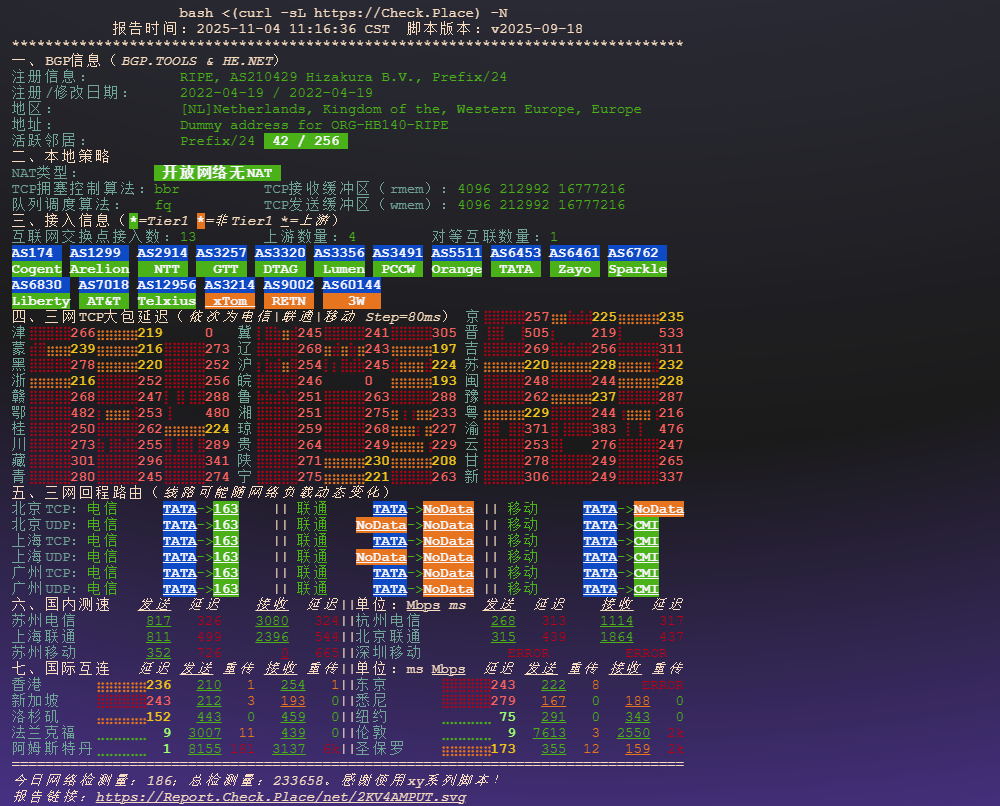Click the AS3257 GTT badge
The height and width of the screenshot is (806, 1000).
tap(221, 261)
